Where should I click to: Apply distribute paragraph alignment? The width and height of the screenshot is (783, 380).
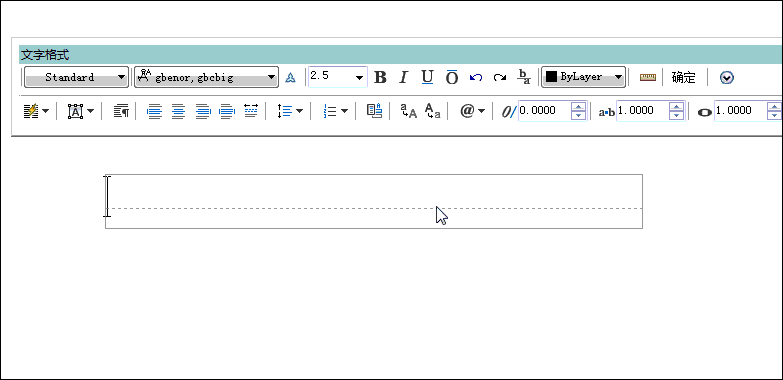pos(251,110)
